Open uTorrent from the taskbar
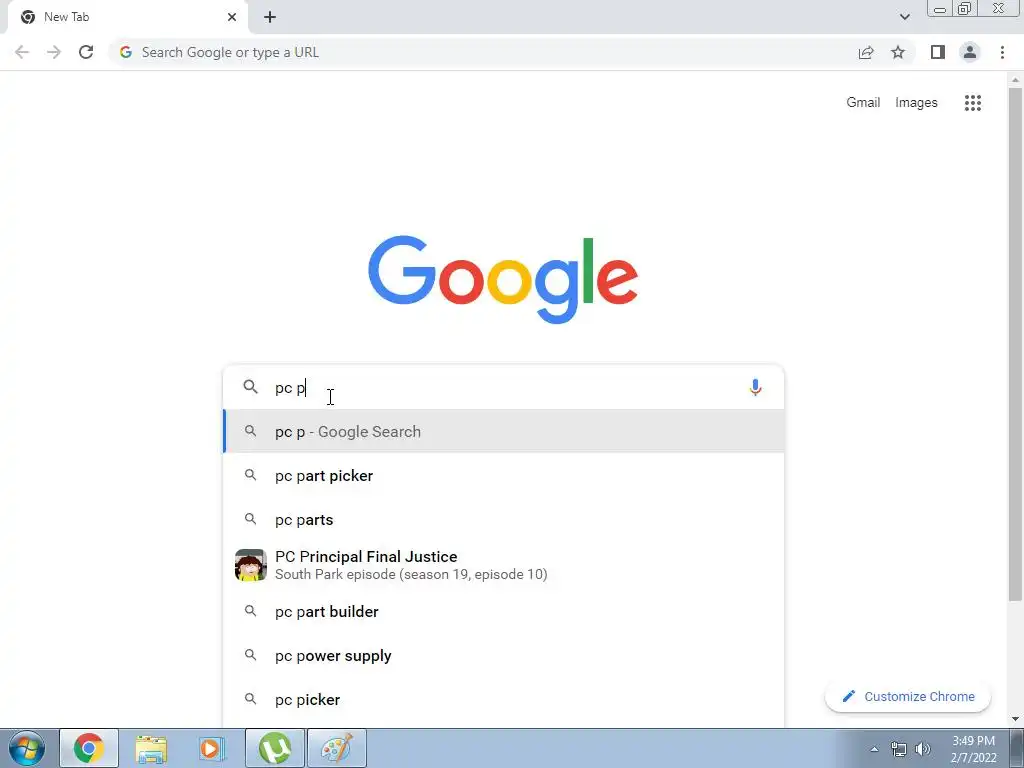The width and height of the screenshot is (1024, 768). click(x=275, y=748)
